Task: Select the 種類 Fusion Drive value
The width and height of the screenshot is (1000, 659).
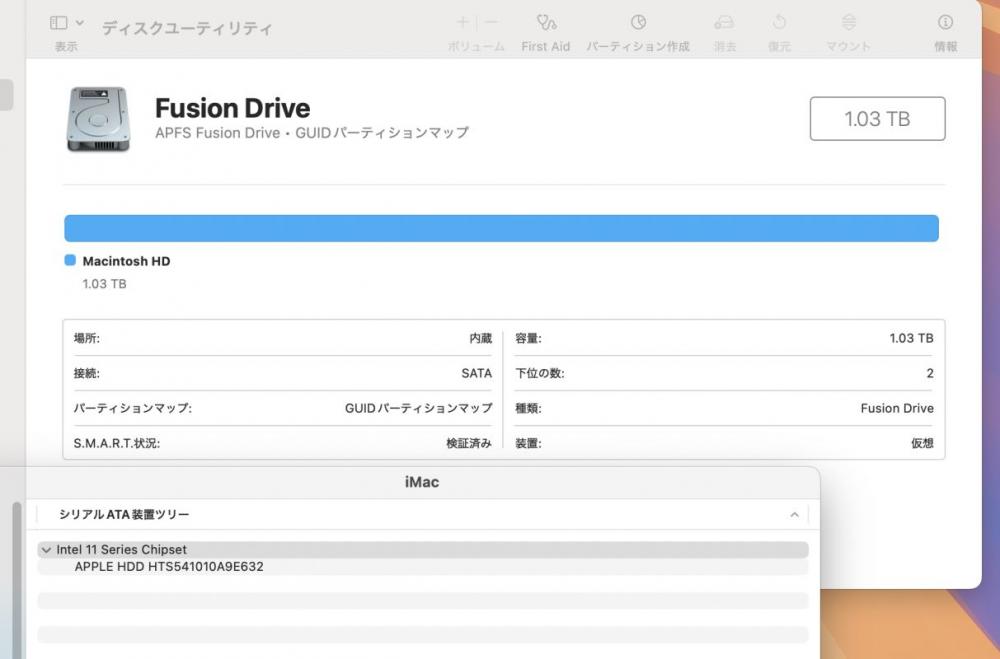Action: pyautogui.click(x=897, y=408)
